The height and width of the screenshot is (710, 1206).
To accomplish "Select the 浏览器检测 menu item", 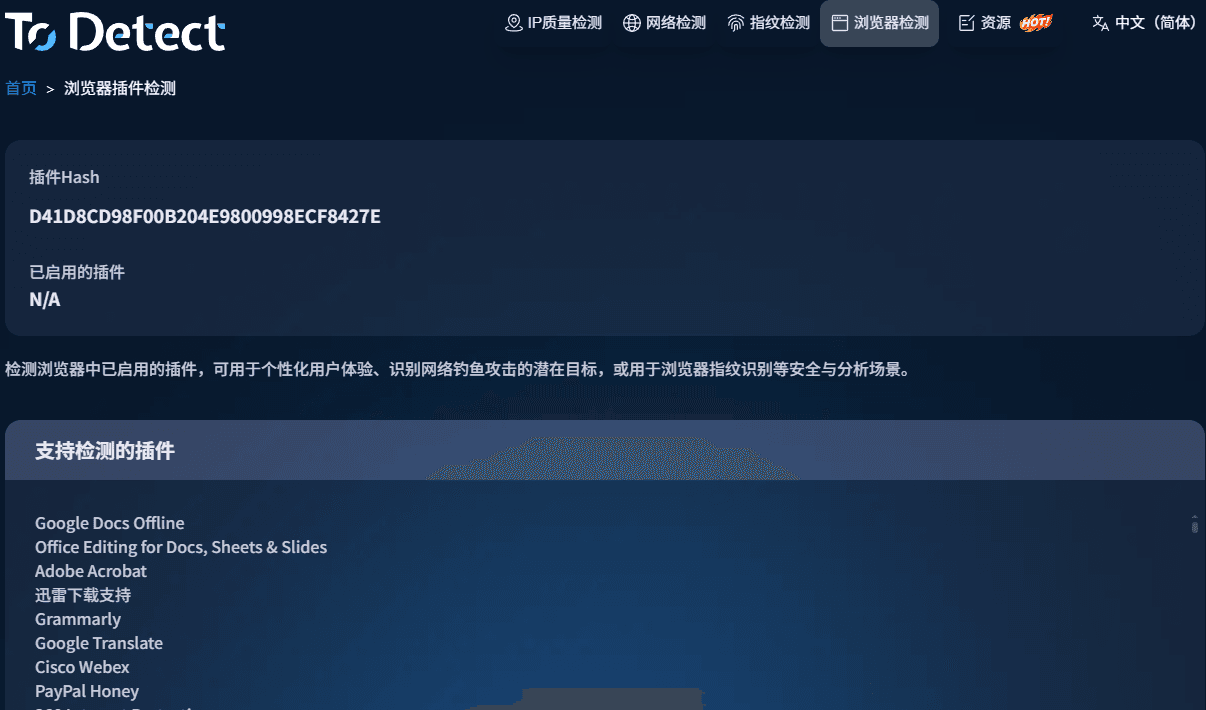I will (x=879, y=23).
